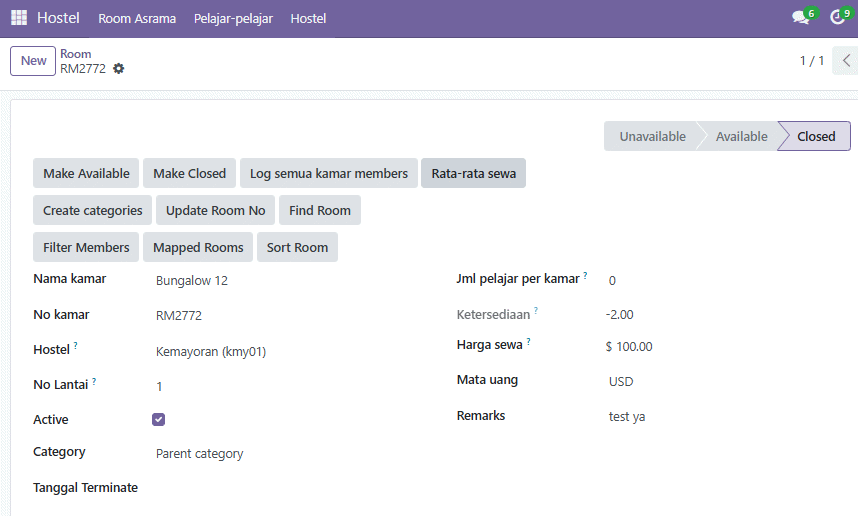Open the conversations chat icon

point(801,18)
